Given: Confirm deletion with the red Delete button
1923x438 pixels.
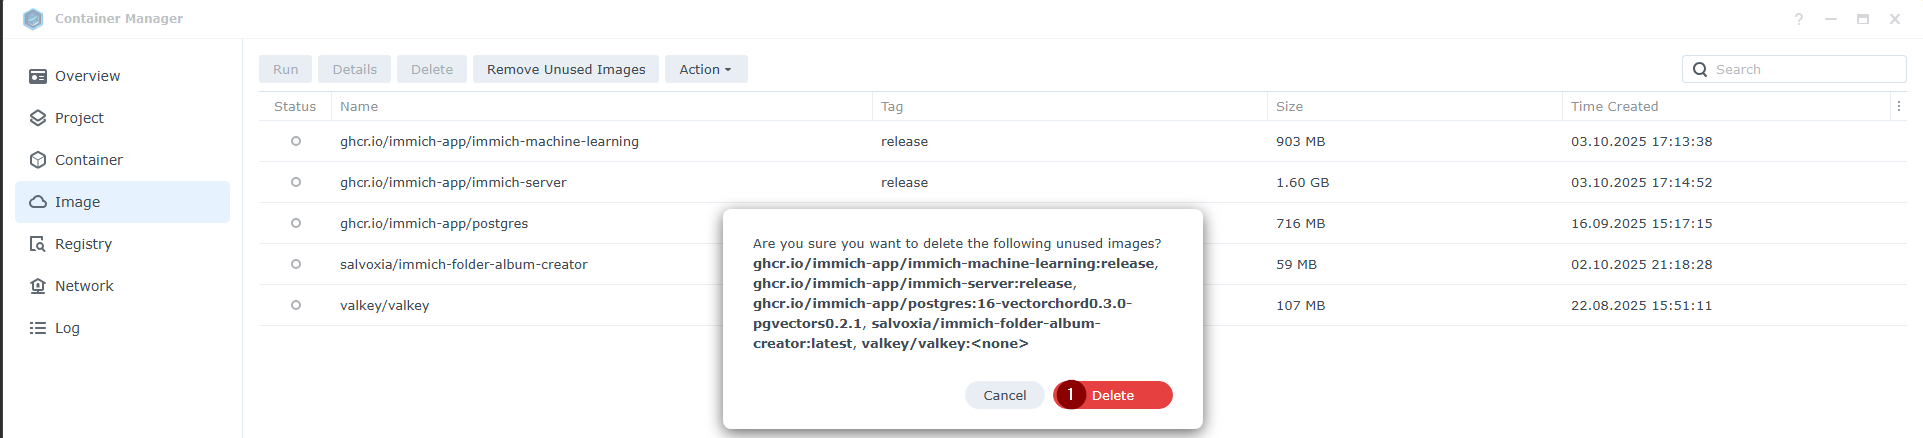Looking at the screenshot, I should 1113,395.
